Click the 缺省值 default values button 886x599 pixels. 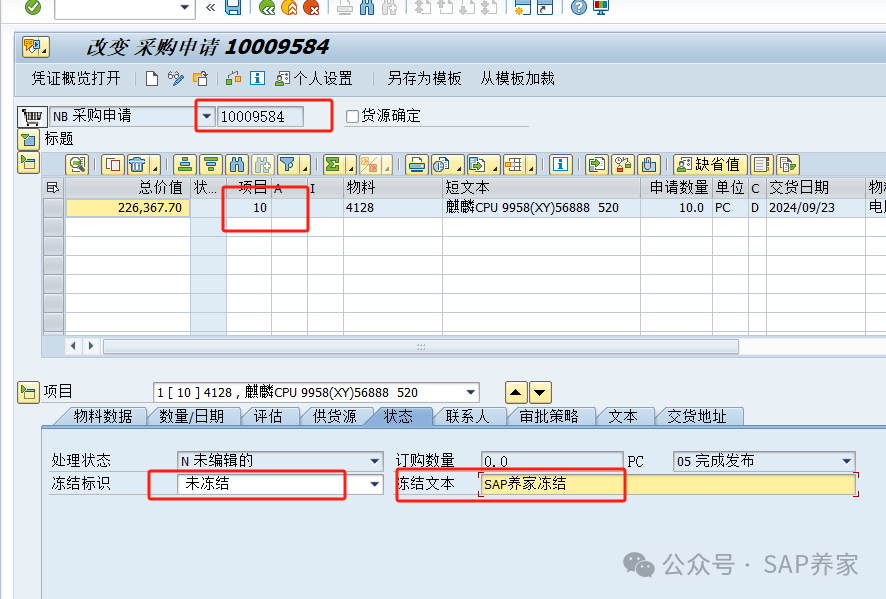[x=710, y=165]
